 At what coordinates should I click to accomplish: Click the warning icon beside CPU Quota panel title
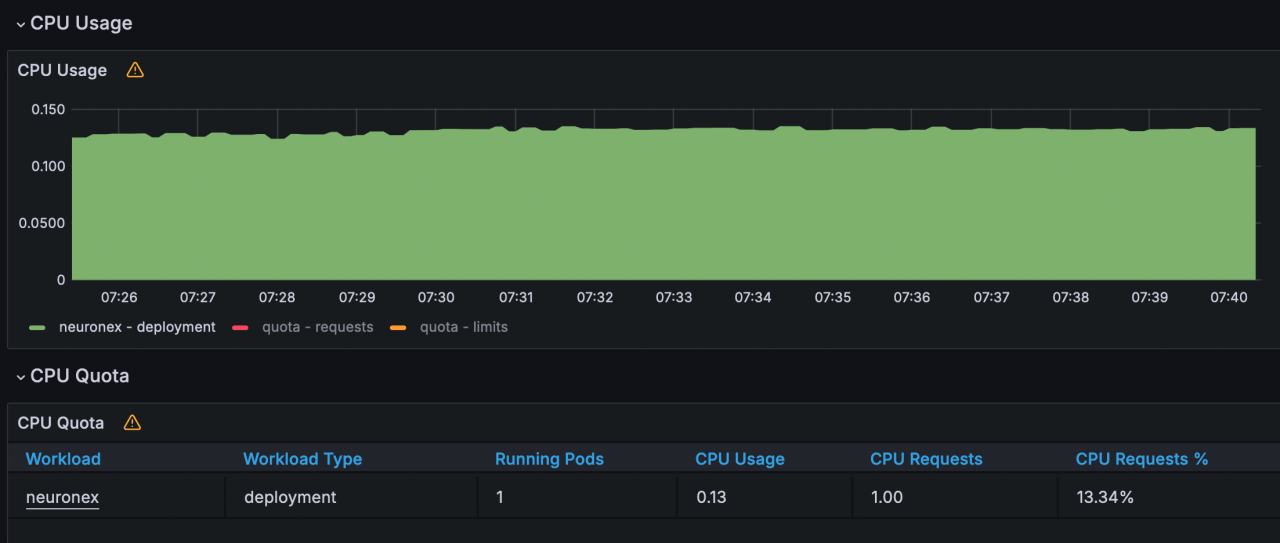coord(132,423)
